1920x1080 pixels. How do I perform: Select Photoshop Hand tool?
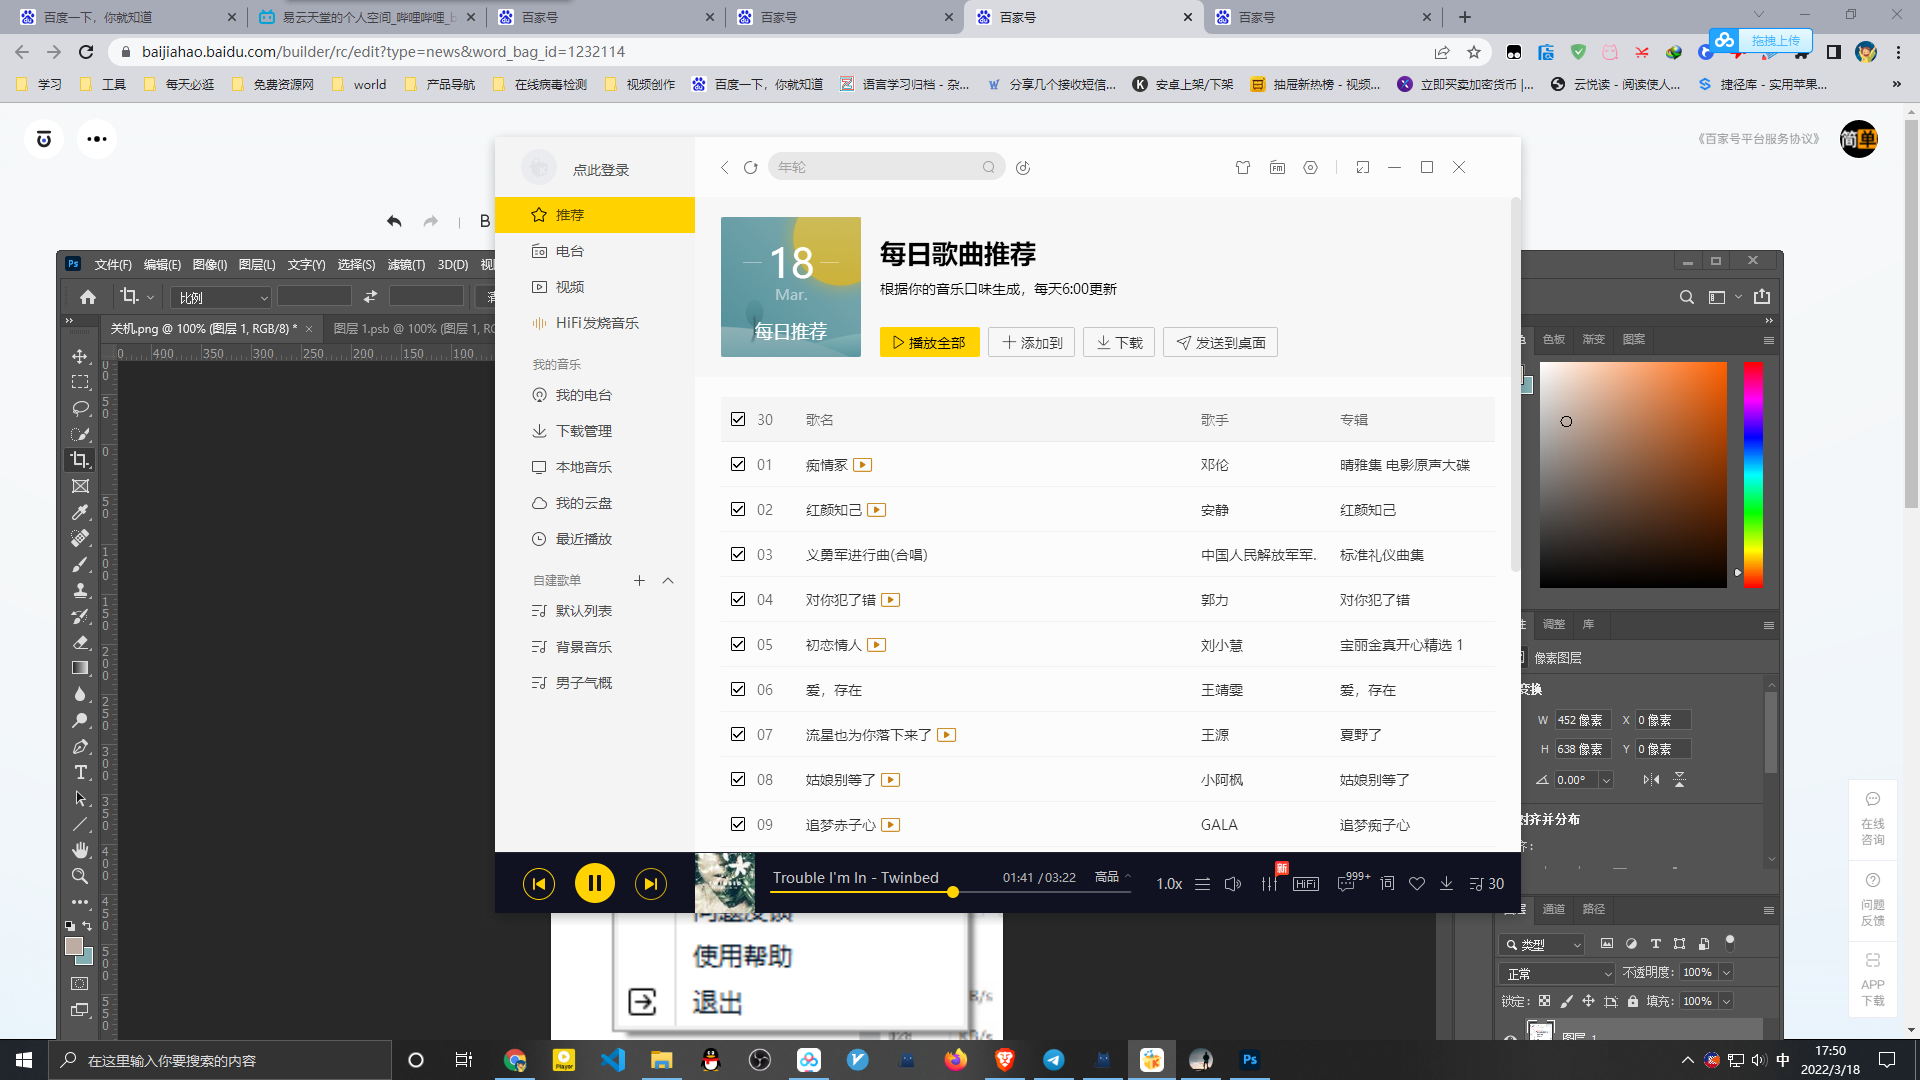pos(80,850)
